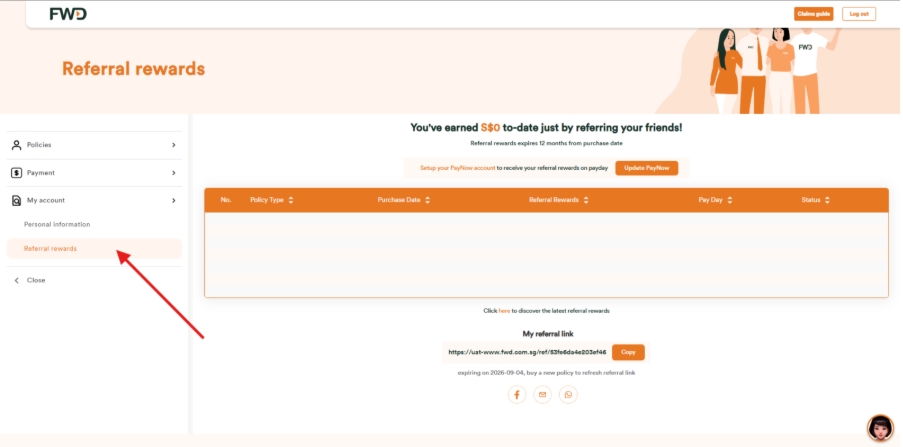Expand the Policies chevron
Image resolution: width=903 pixels, height=447 pixels.
(173, 145)
